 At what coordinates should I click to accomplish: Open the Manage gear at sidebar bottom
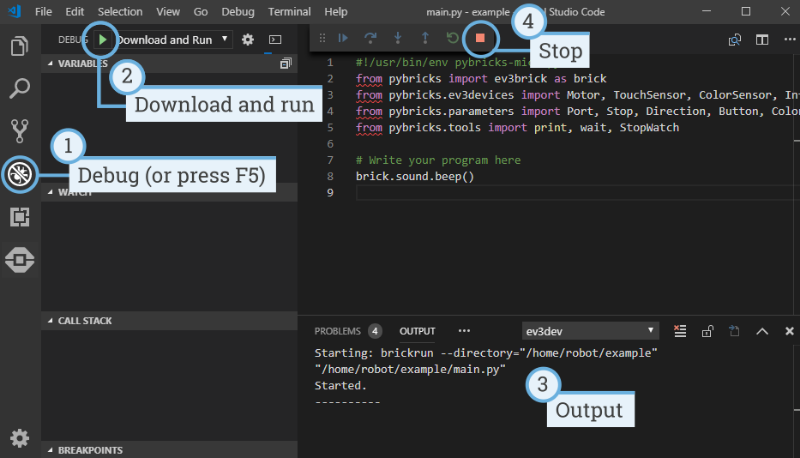click(19, 438)
